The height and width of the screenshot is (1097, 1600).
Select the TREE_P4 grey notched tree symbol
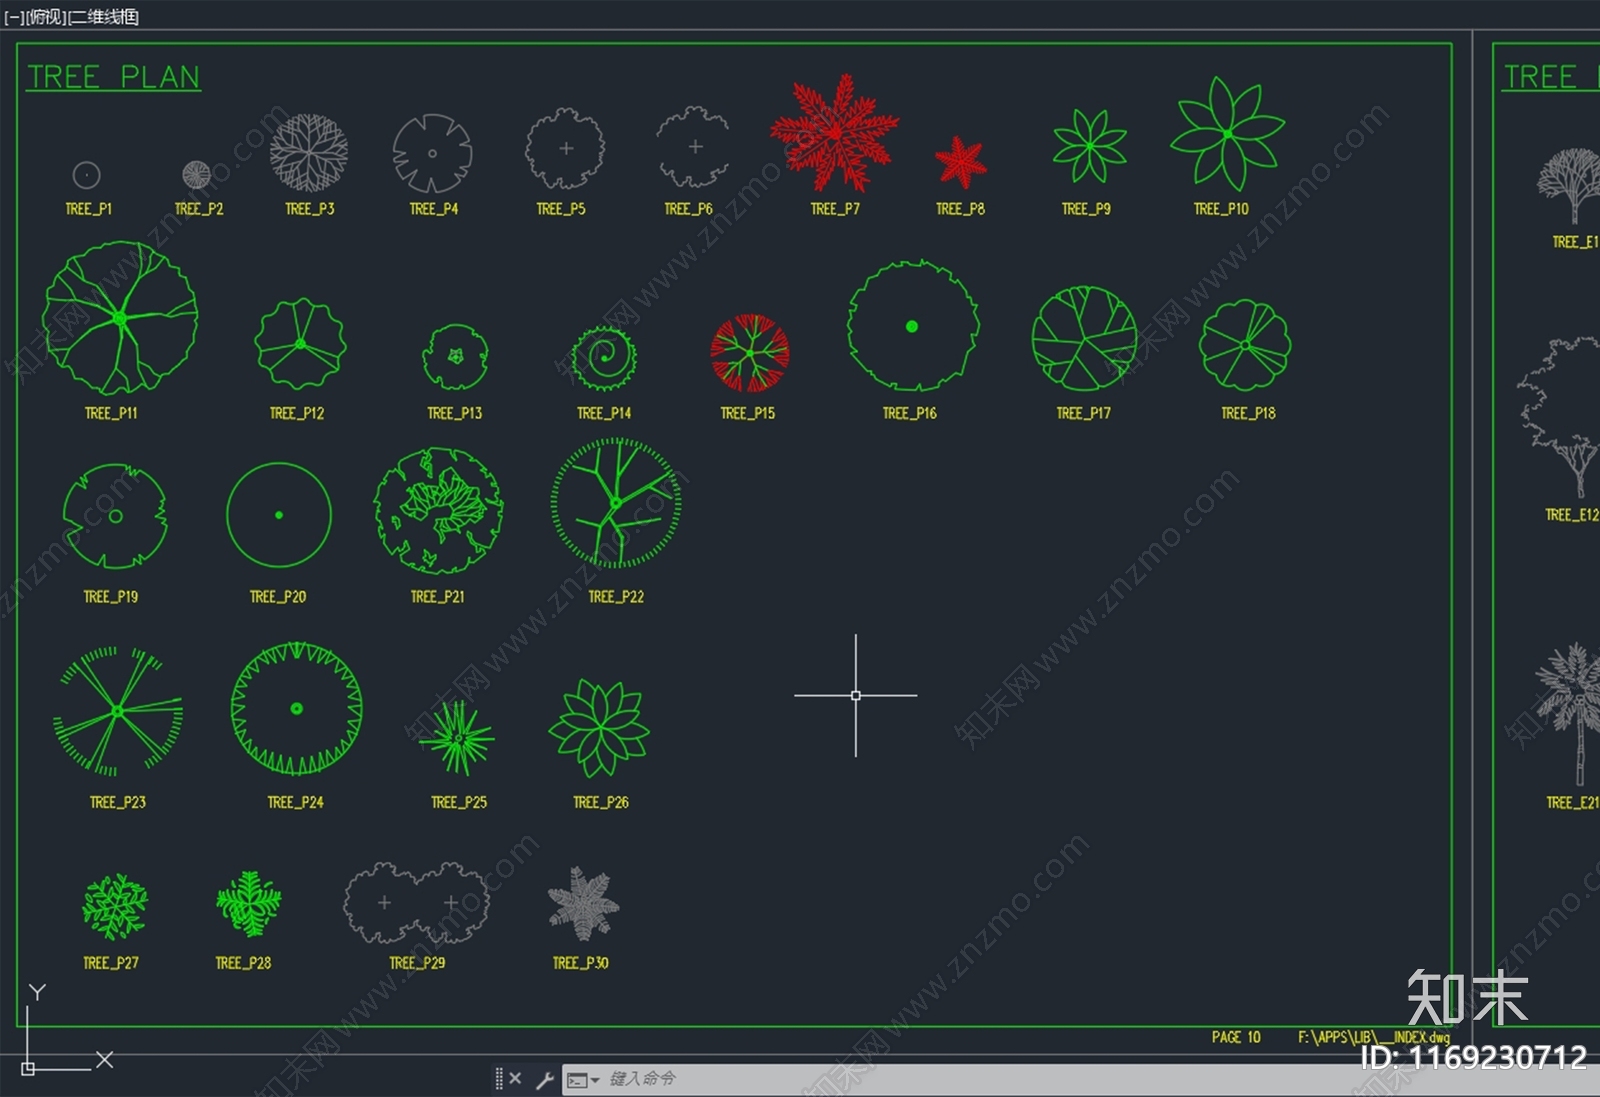point(432,153)
